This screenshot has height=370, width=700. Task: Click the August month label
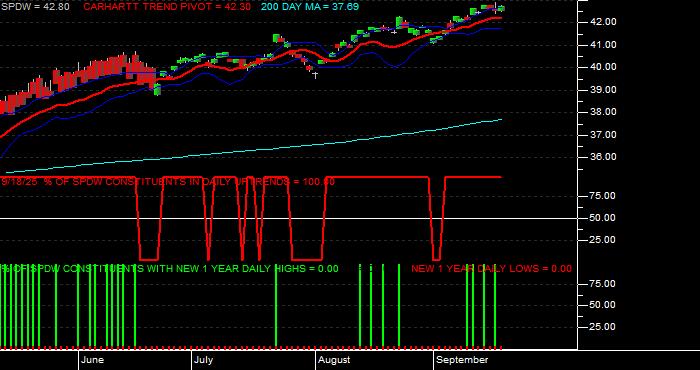click(x=334, y=360)
